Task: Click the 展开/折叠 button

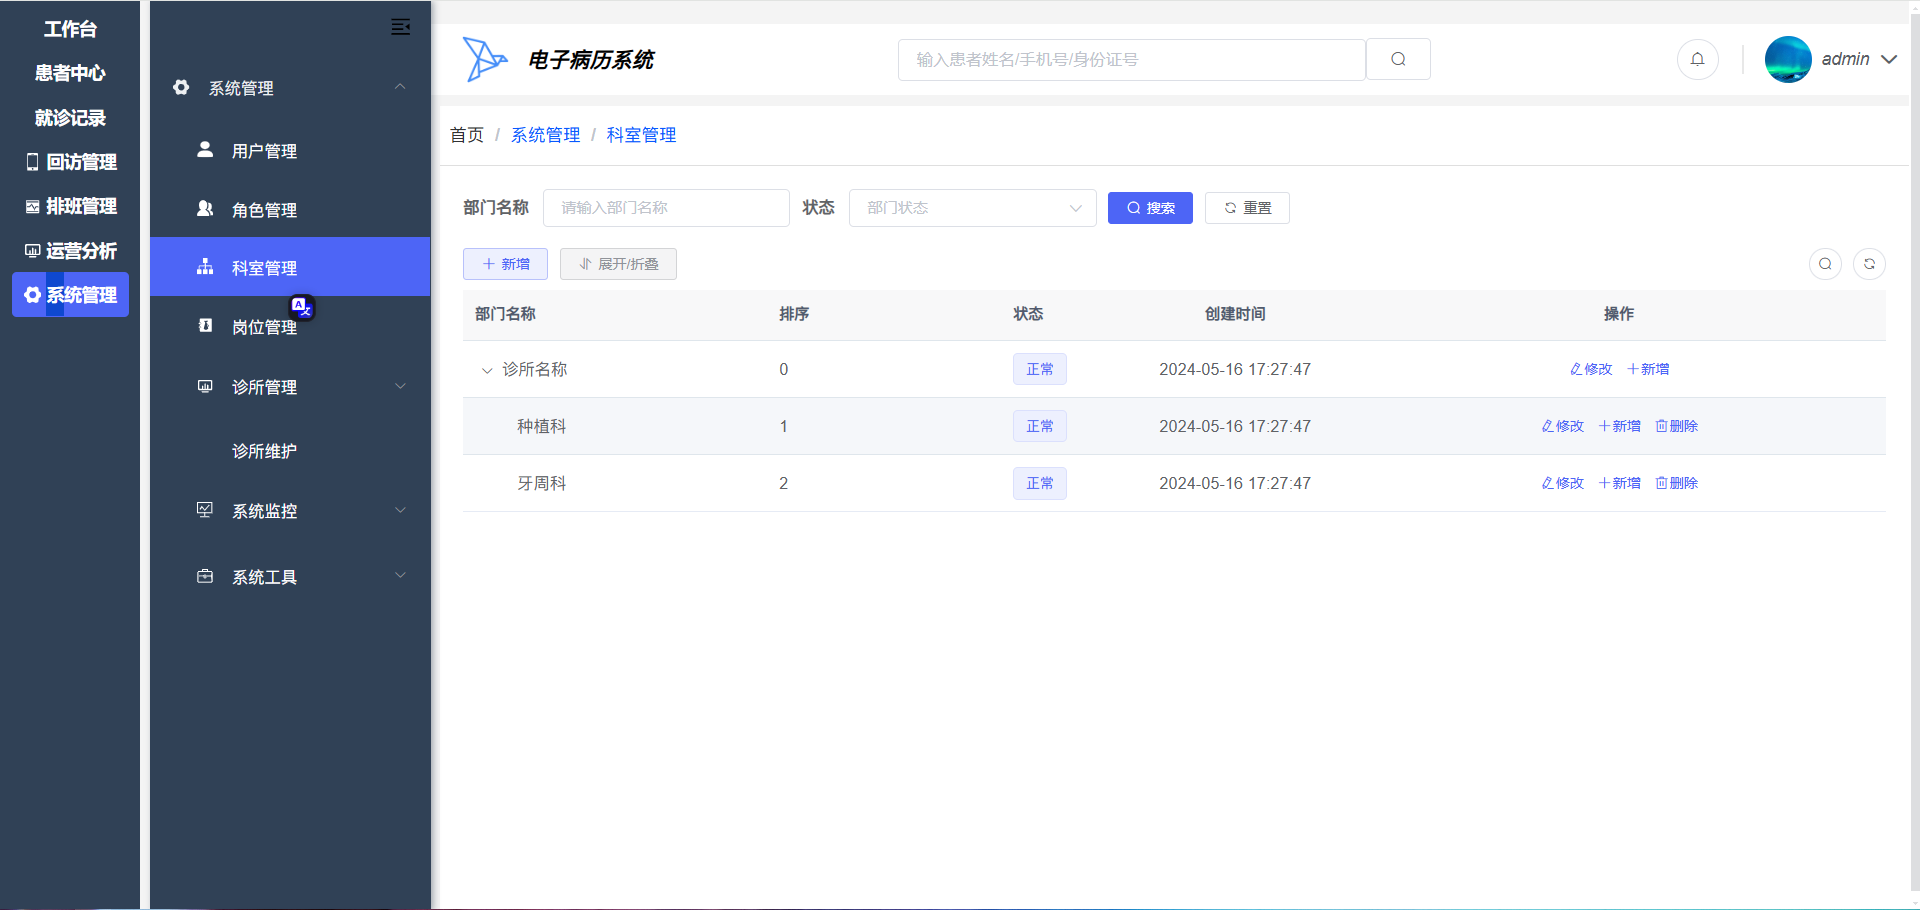Action: pos(618,264)
